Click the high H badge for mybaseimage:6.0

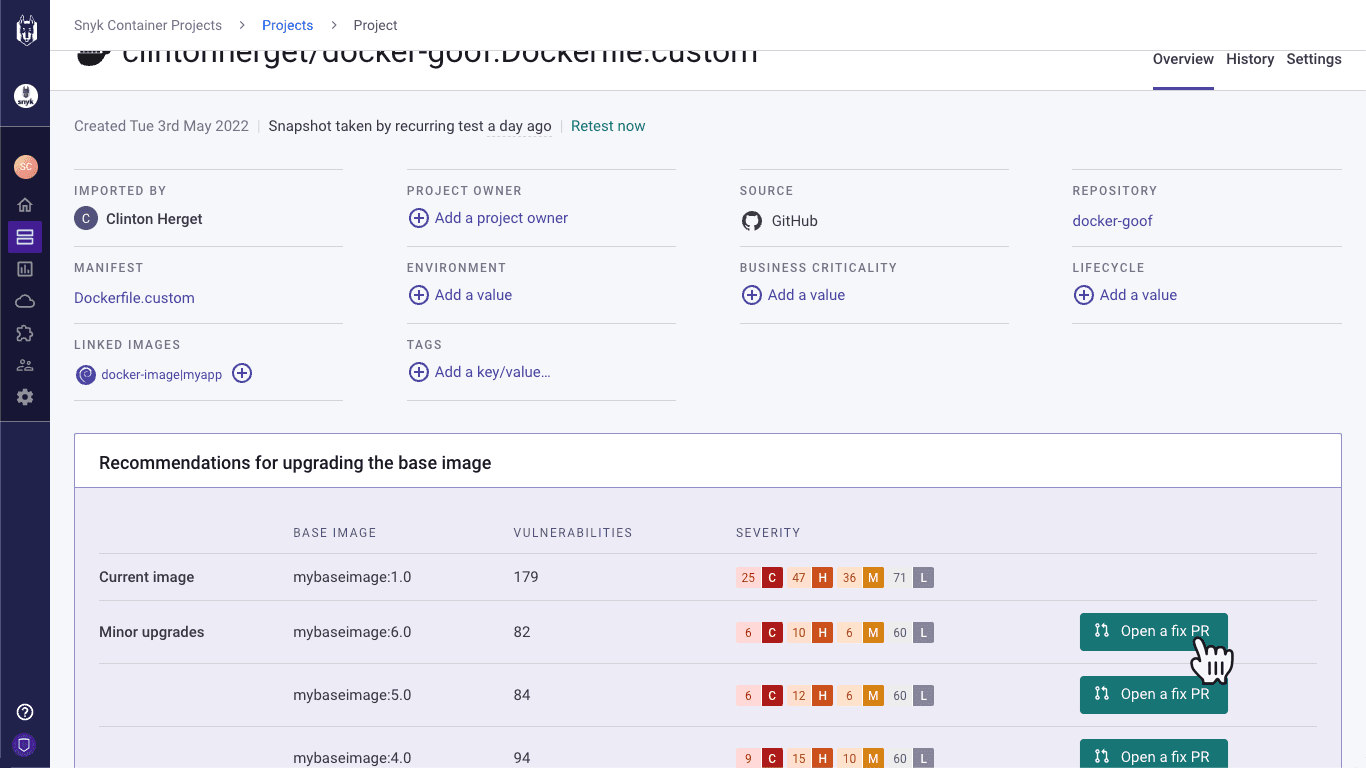[822, 633]
